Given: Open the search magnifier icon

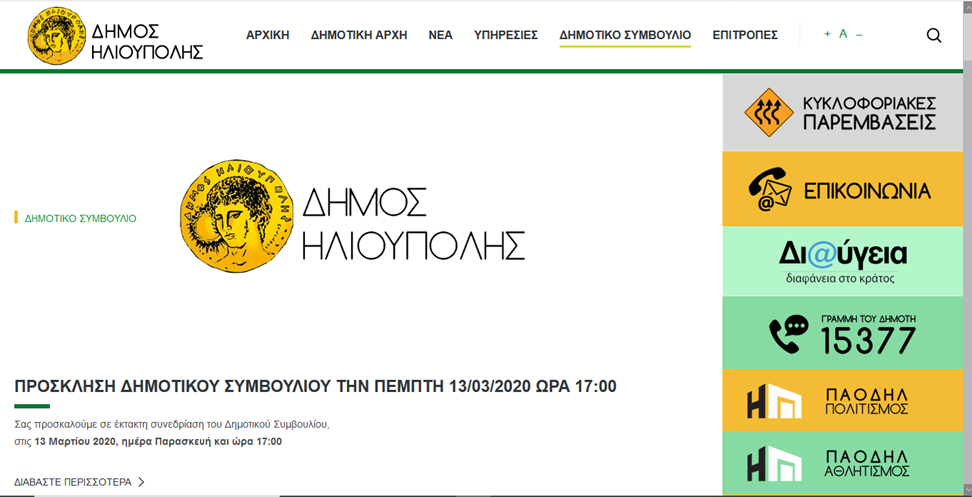Looking at the screenshot, I should click(934, 35).
